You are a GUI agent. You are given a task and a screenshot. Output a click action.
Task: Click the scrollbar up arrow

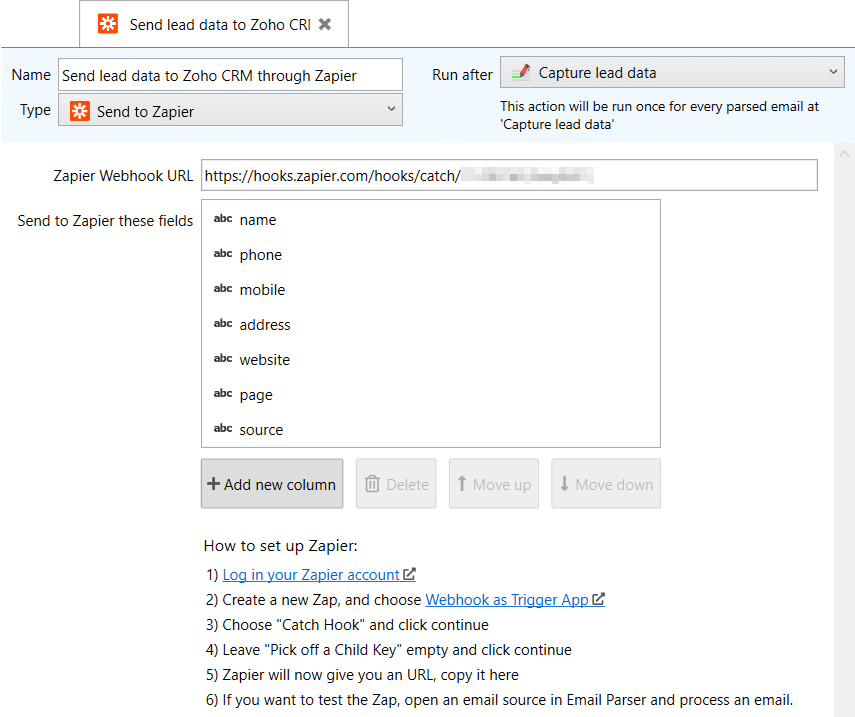pos(844,154)
